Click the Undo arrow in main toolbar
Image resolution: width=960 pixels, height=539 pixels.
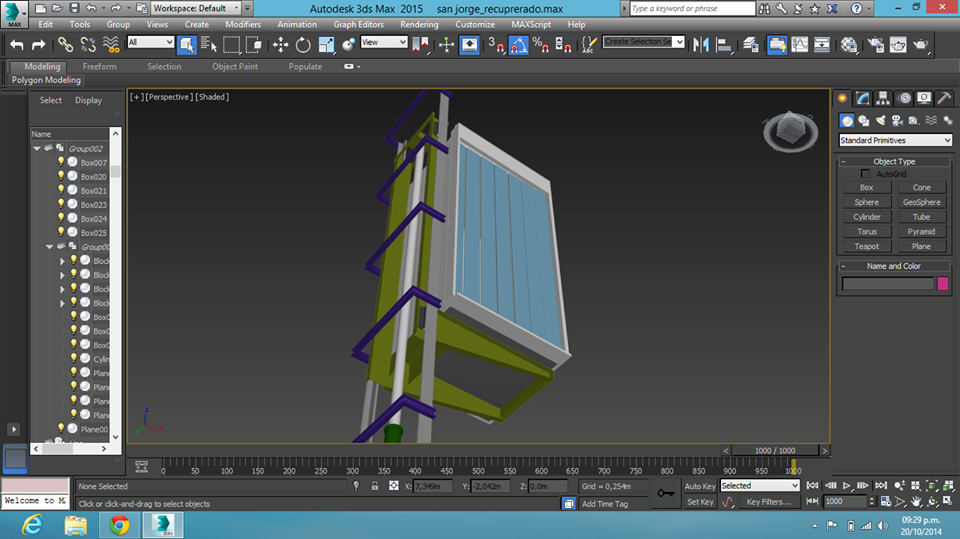pyautogui.click(x=17, y=44)
